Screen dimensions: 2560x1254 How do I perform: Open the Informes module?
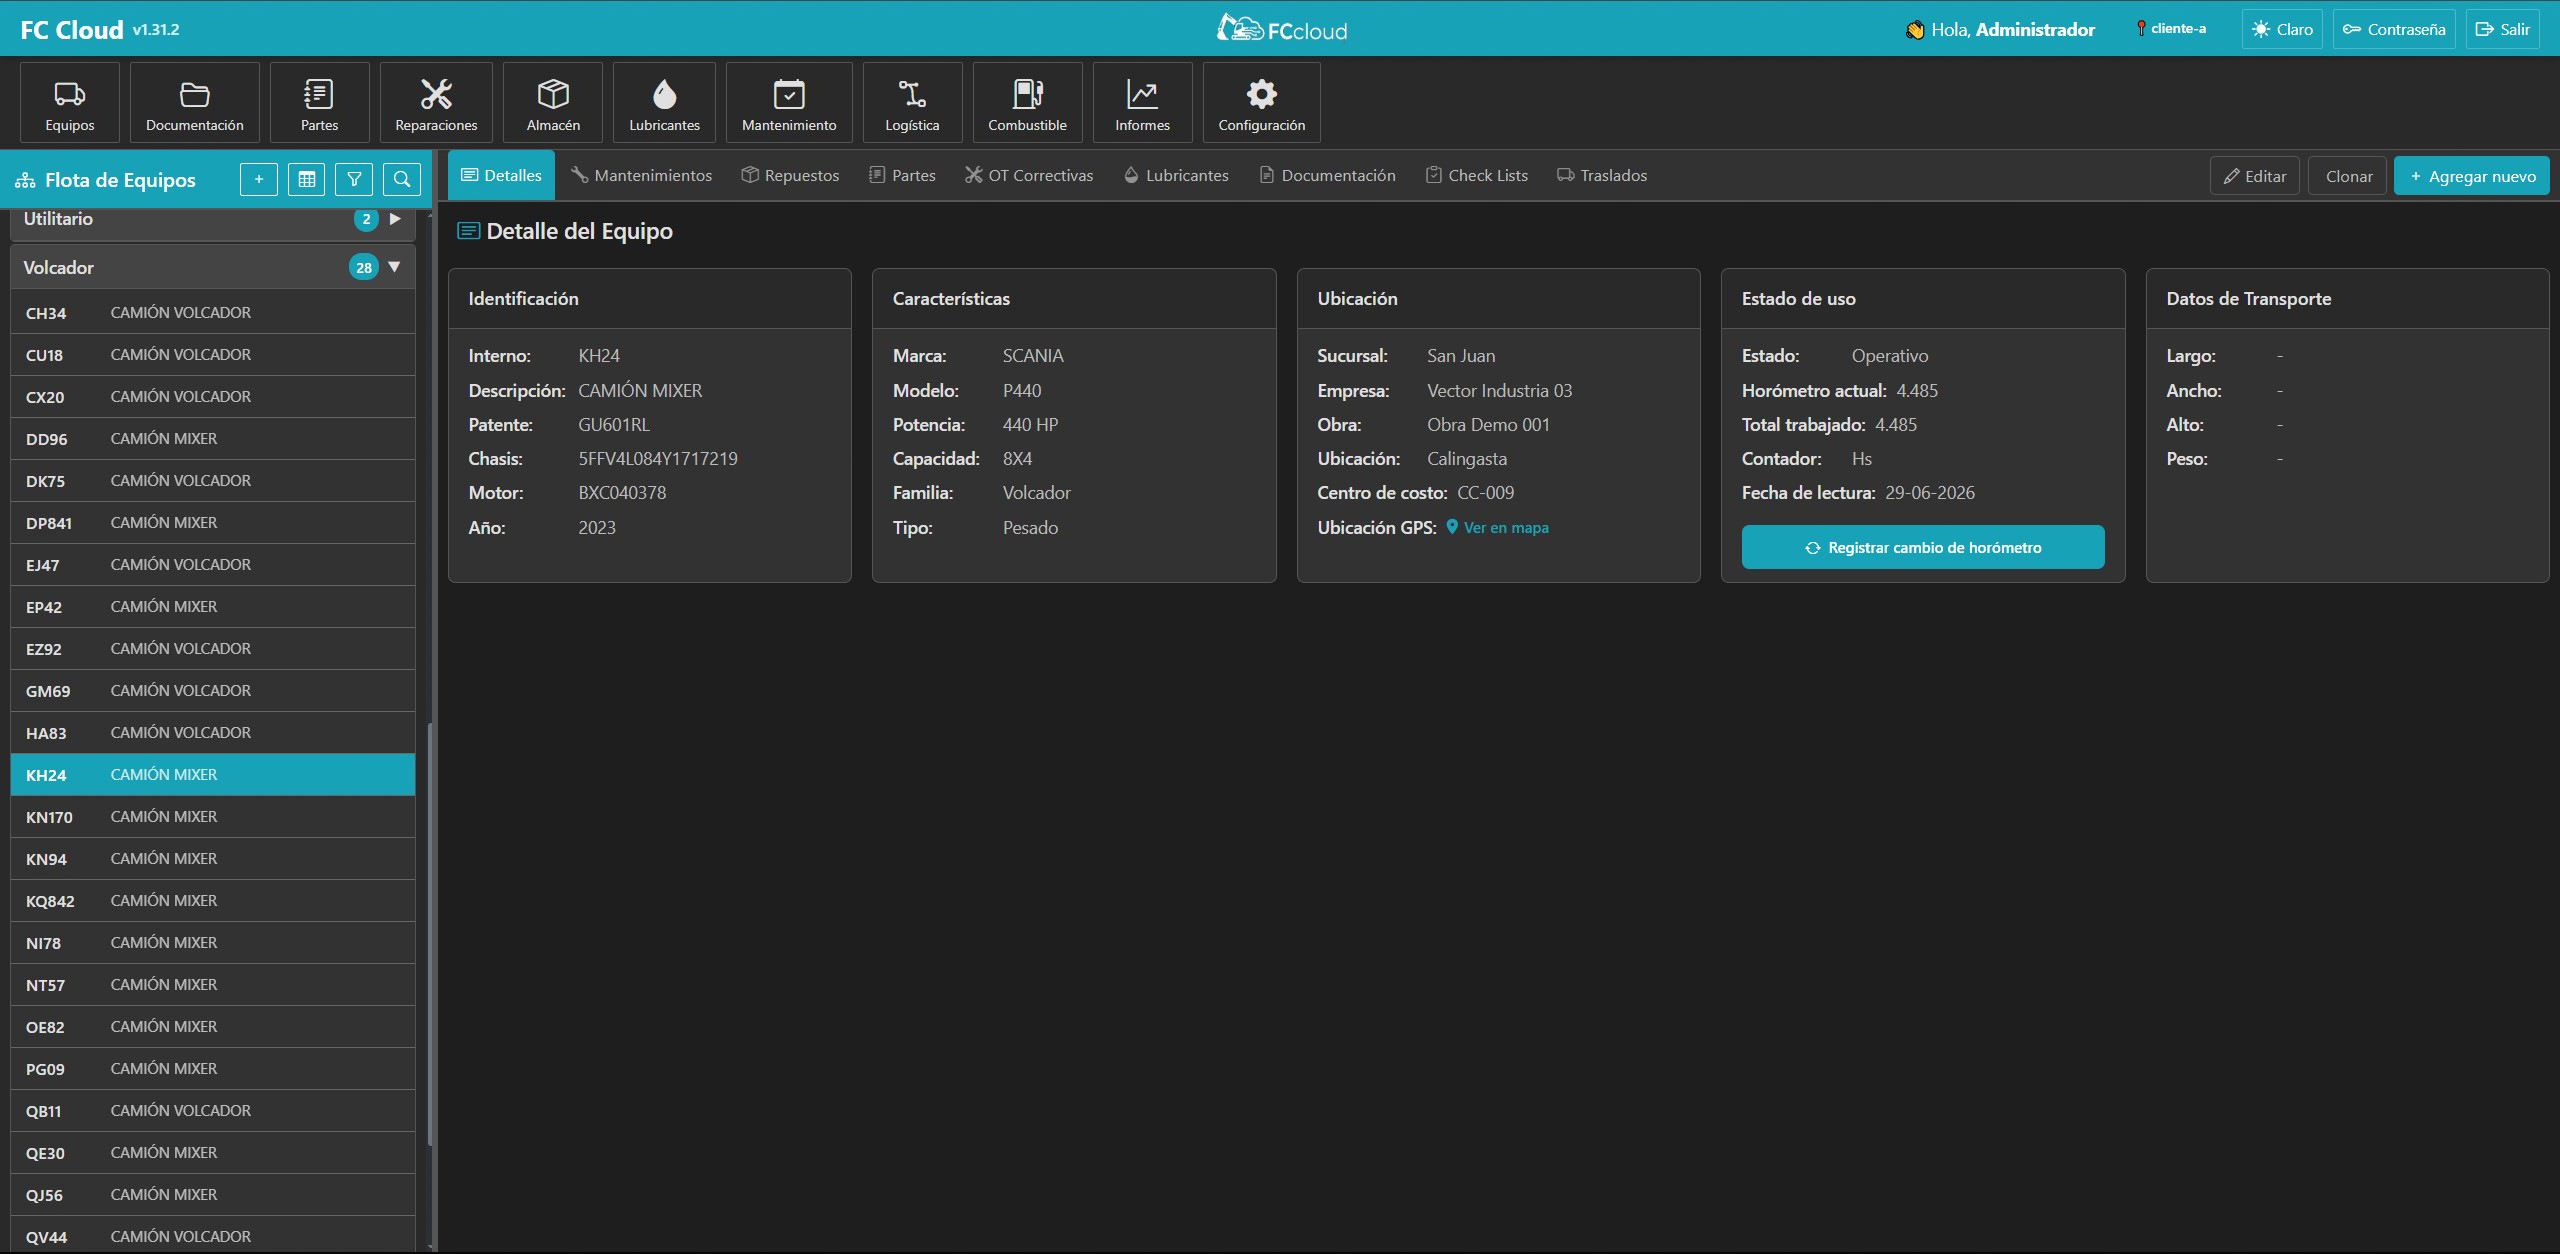(1142, 104)
